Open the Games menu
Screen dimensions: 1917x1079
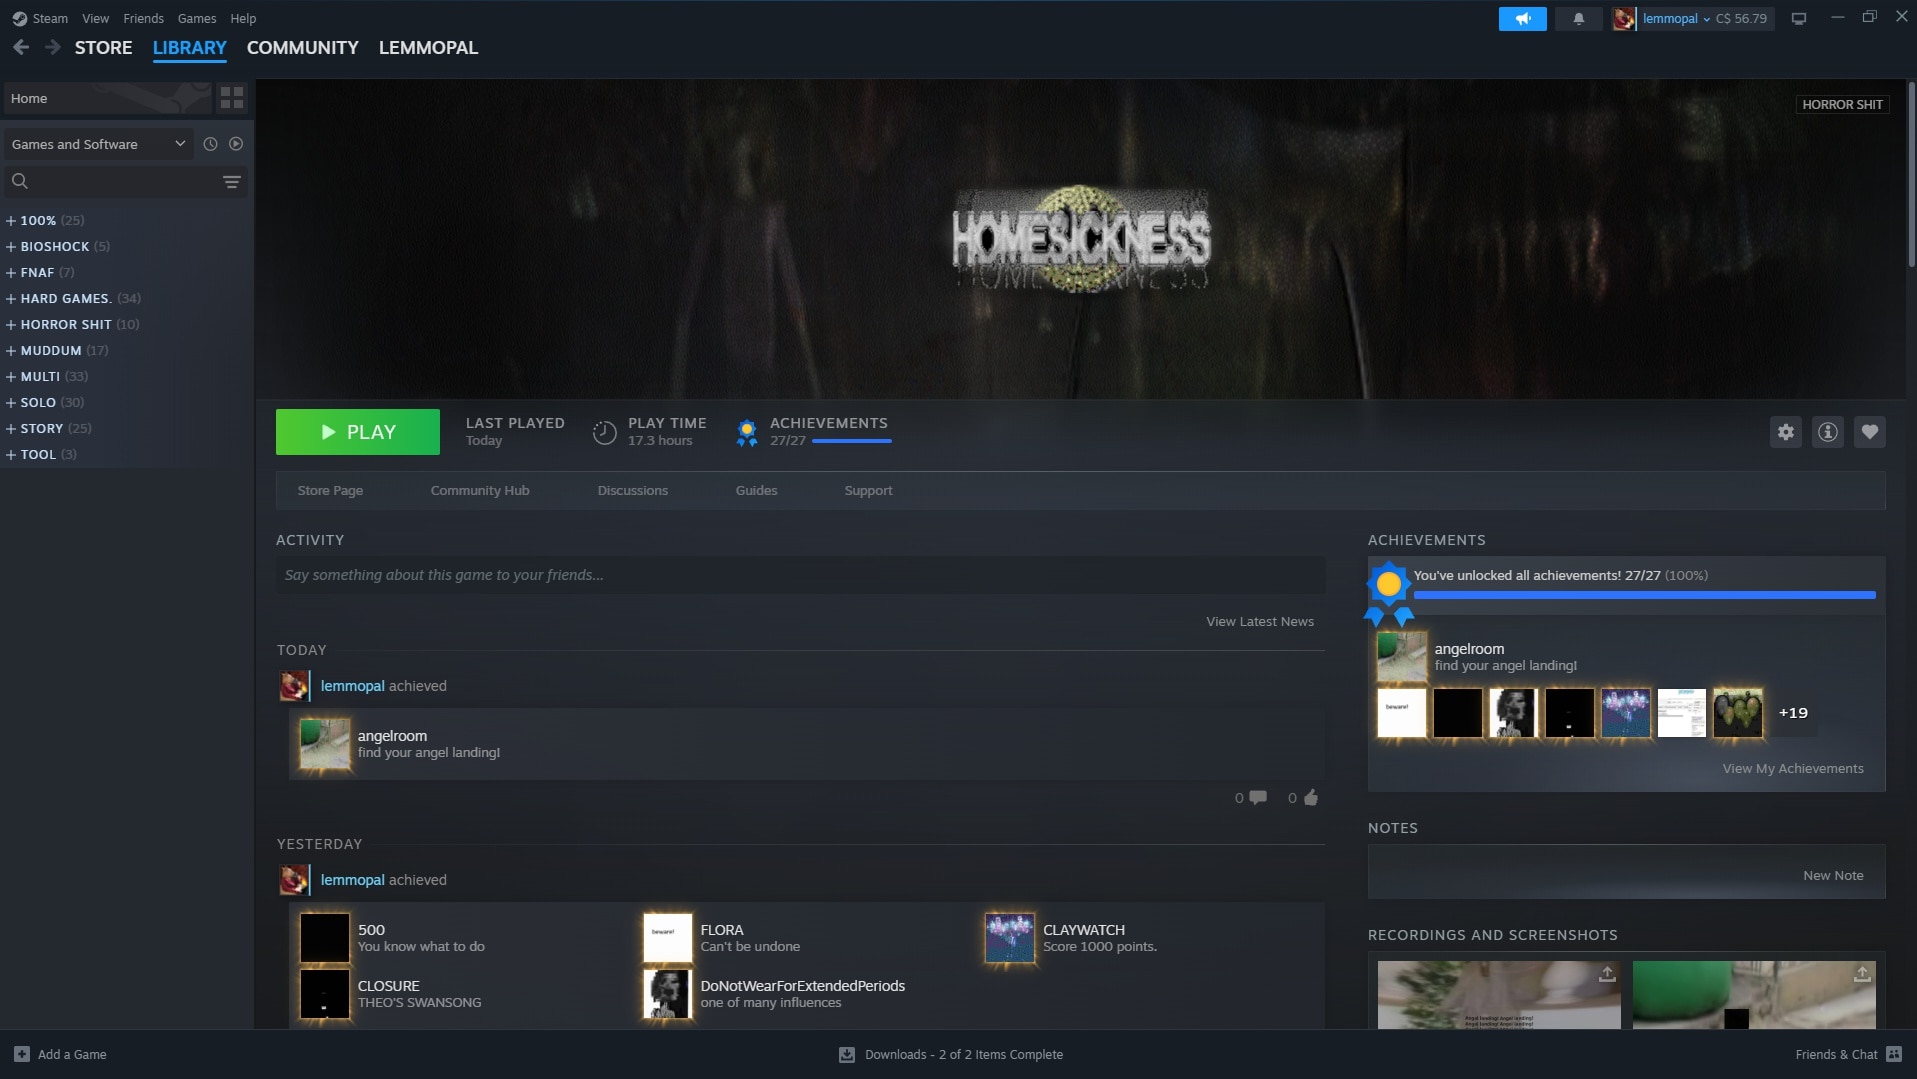coord(196,18)
